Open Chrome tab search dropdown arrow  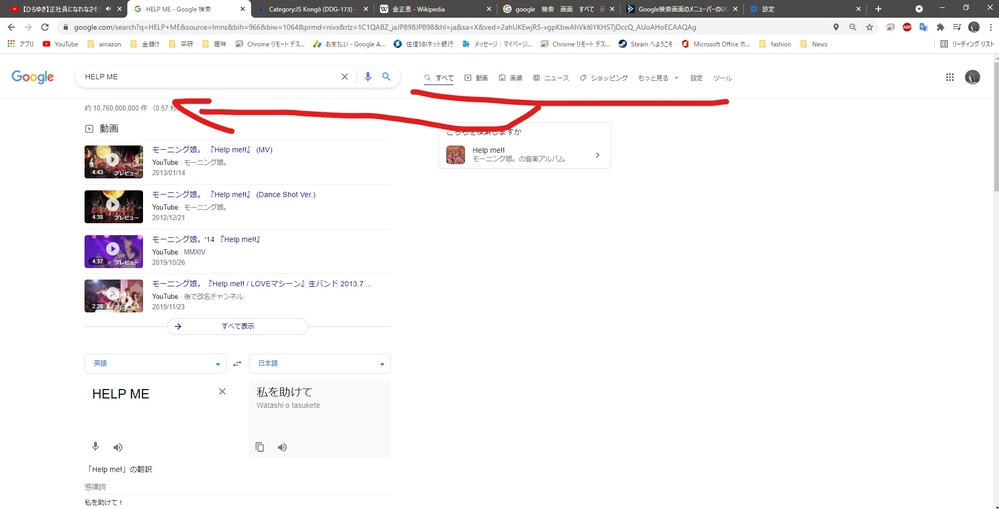pyautogui.click(x=919, y=9)
